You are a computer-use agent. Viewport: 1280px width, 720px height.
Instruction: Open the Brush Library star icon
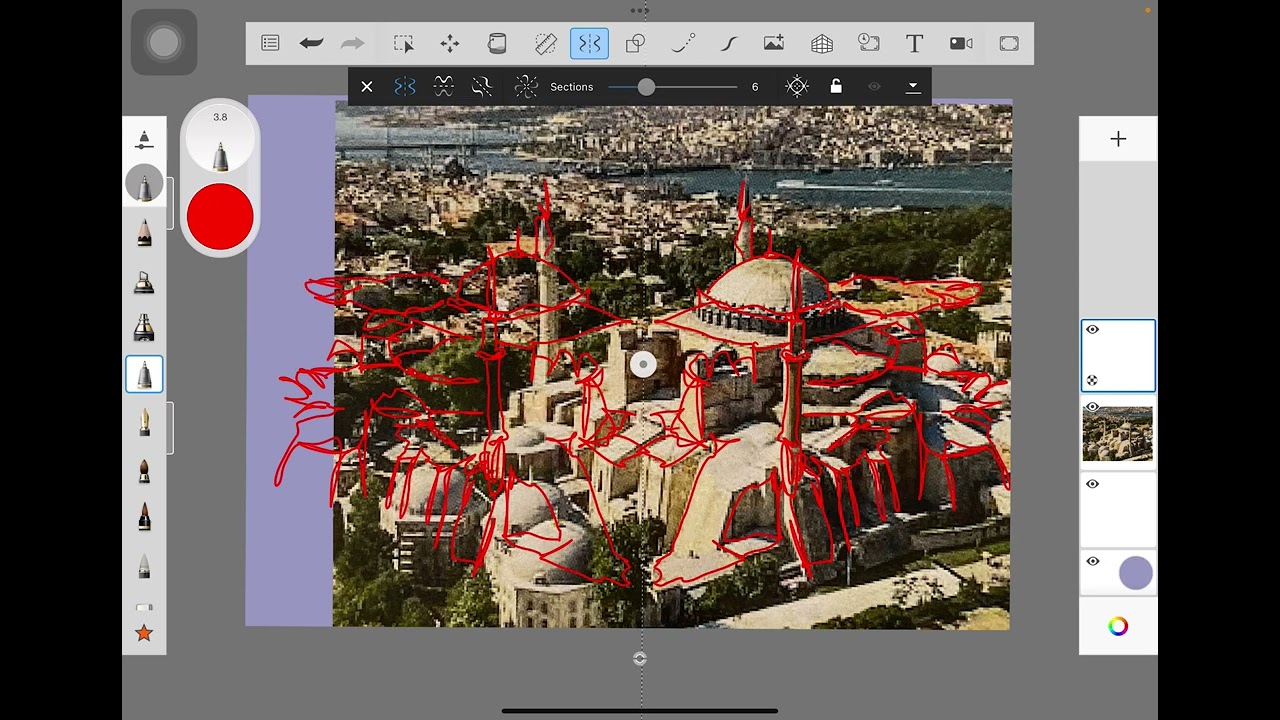pos(144,633)
